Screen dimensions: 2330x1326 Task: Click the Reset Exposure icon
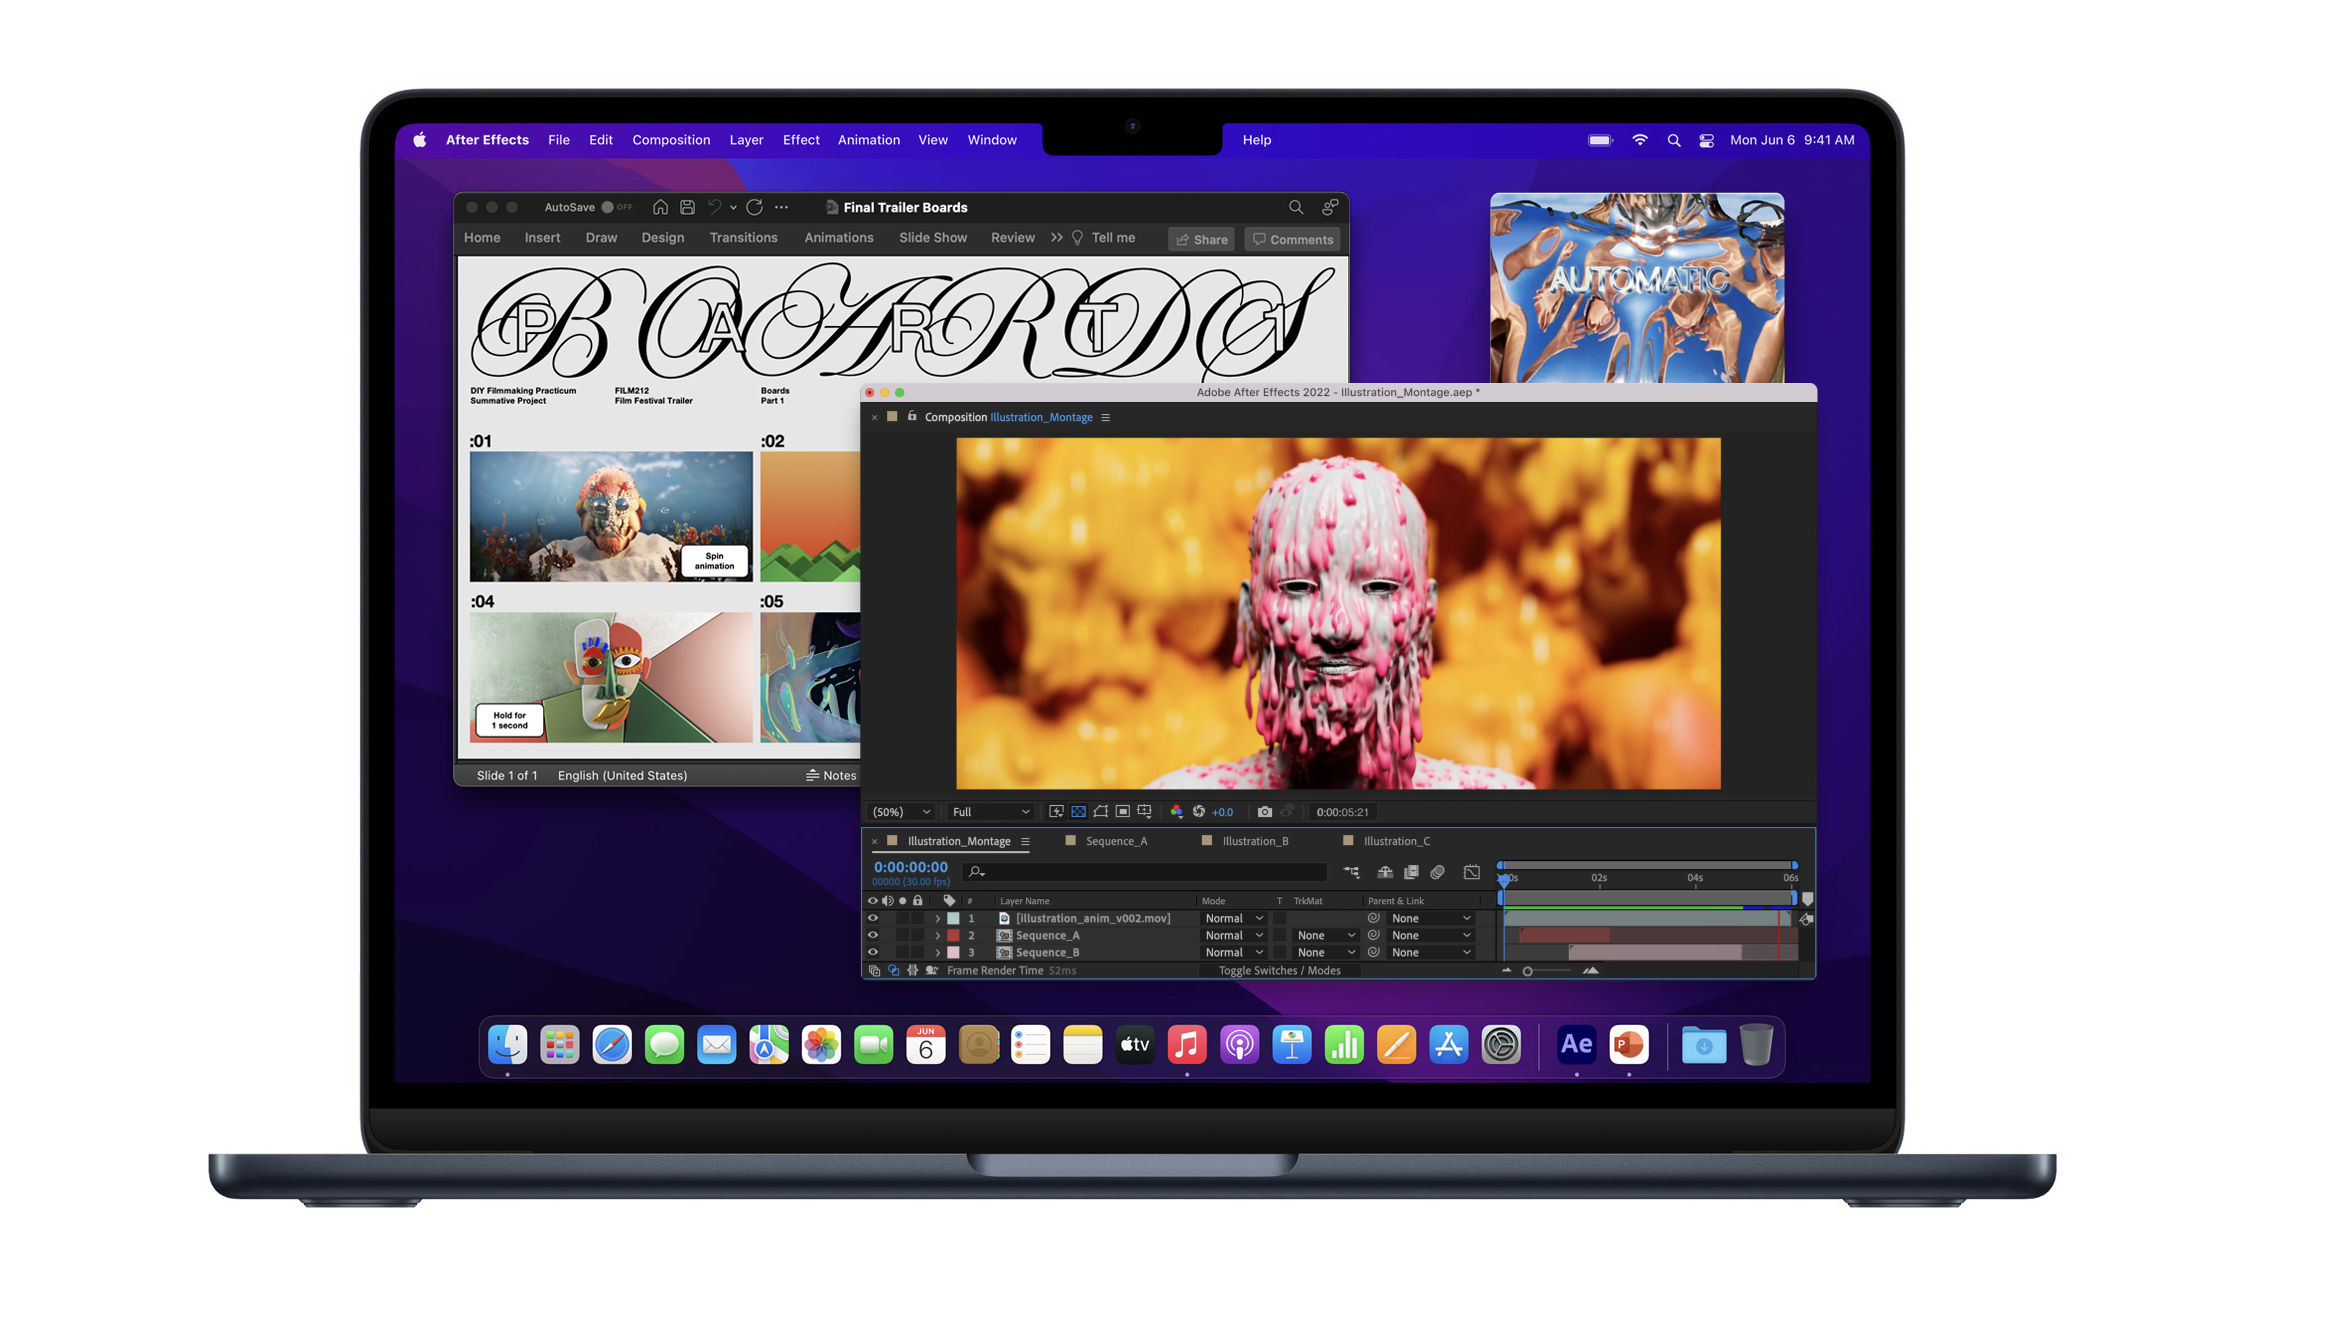click(1198, 812)
